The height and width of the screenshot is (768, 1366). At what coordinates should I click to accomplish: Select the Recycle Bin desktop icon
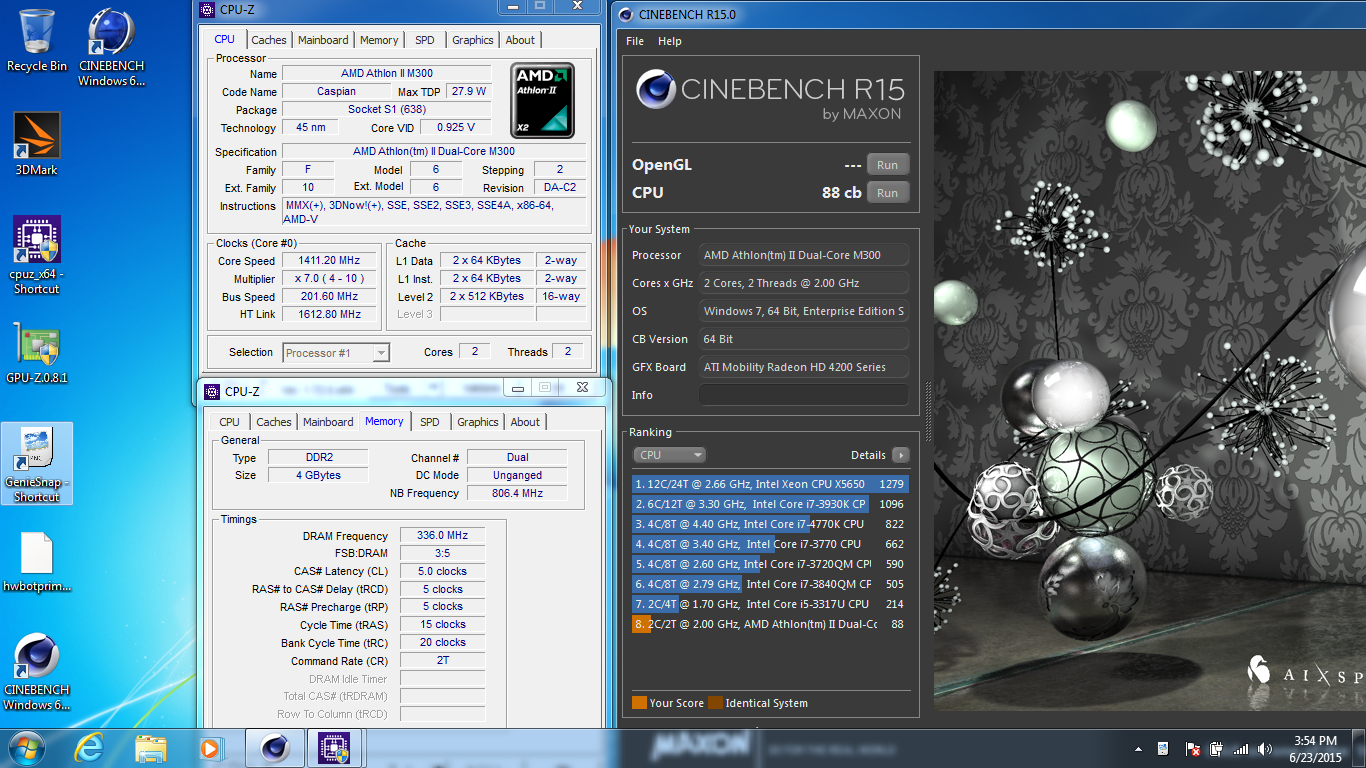click(x=37, y=40)
